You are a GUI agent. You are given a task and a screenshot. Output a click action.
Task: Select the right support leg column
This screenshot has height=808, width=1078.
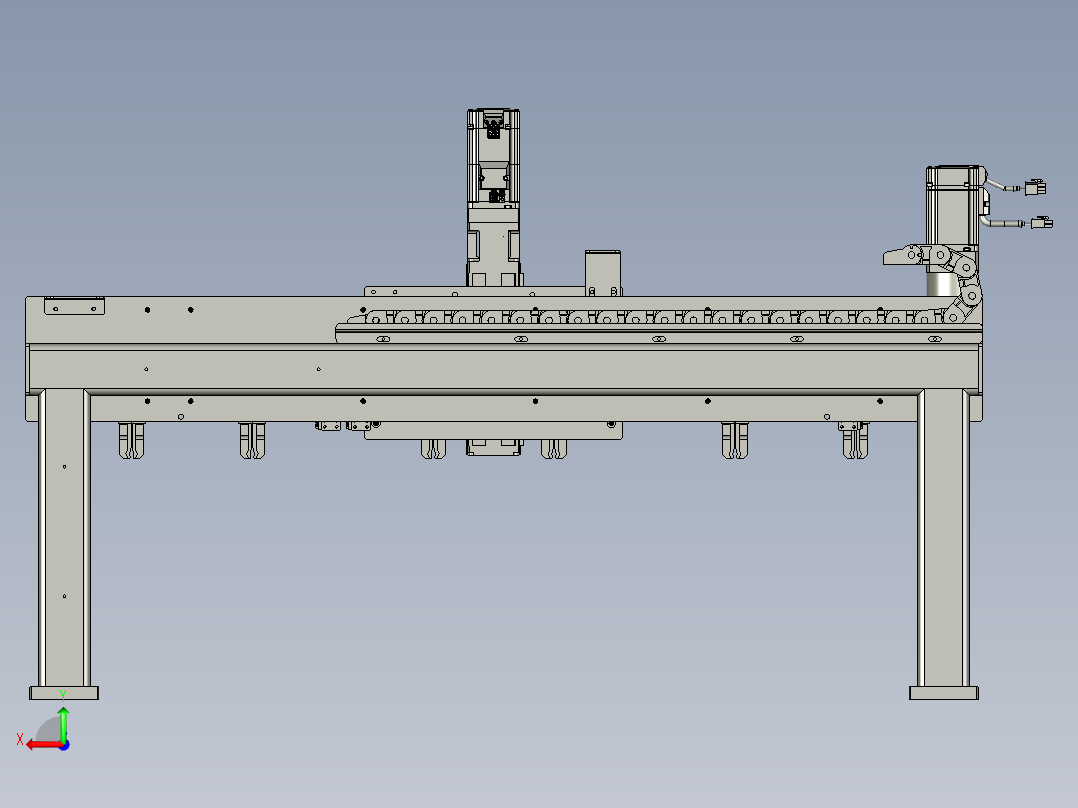point(943,538)
